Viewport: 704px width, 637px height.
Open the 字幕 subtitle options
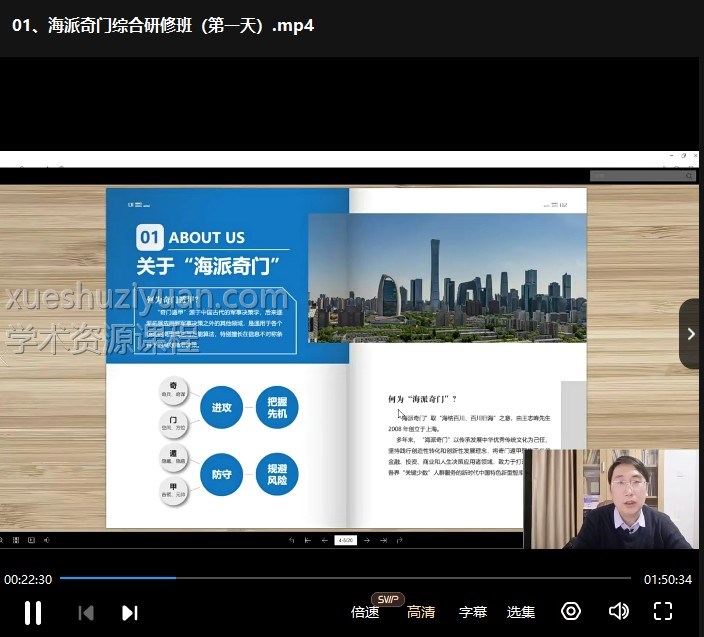(x=473, y=612)
